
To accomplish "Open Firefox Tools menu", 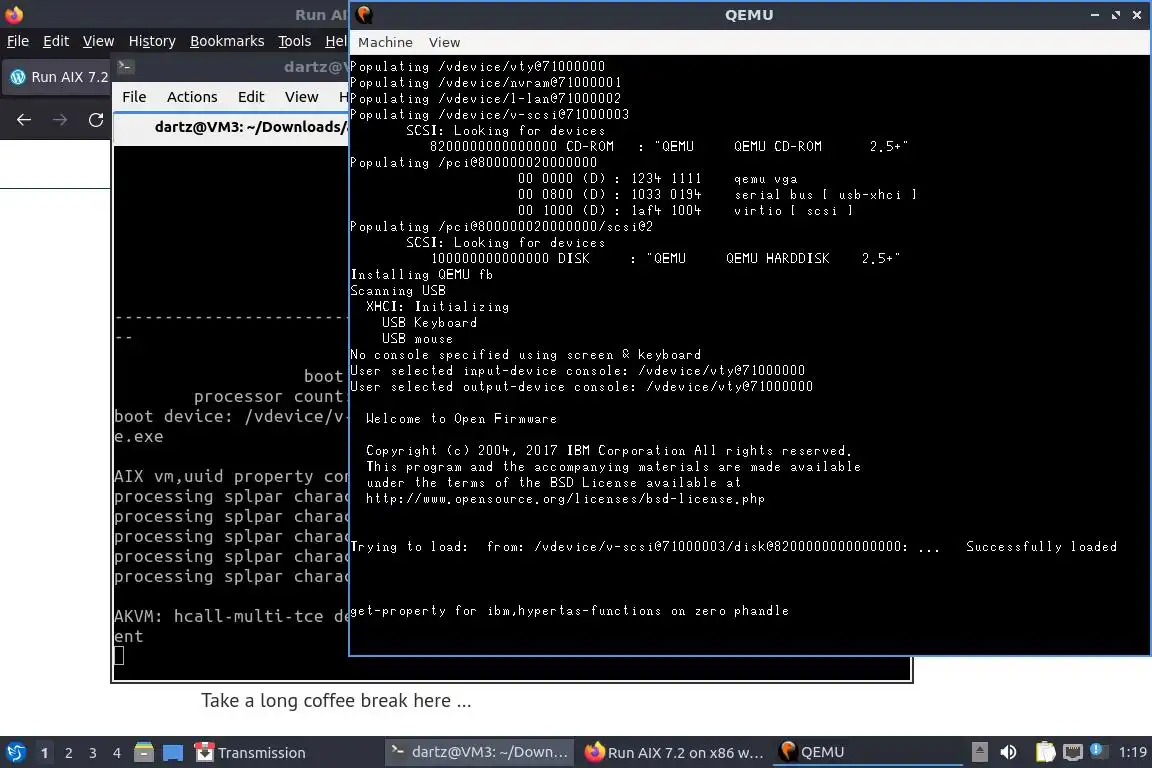I will (x=295, y=41).
